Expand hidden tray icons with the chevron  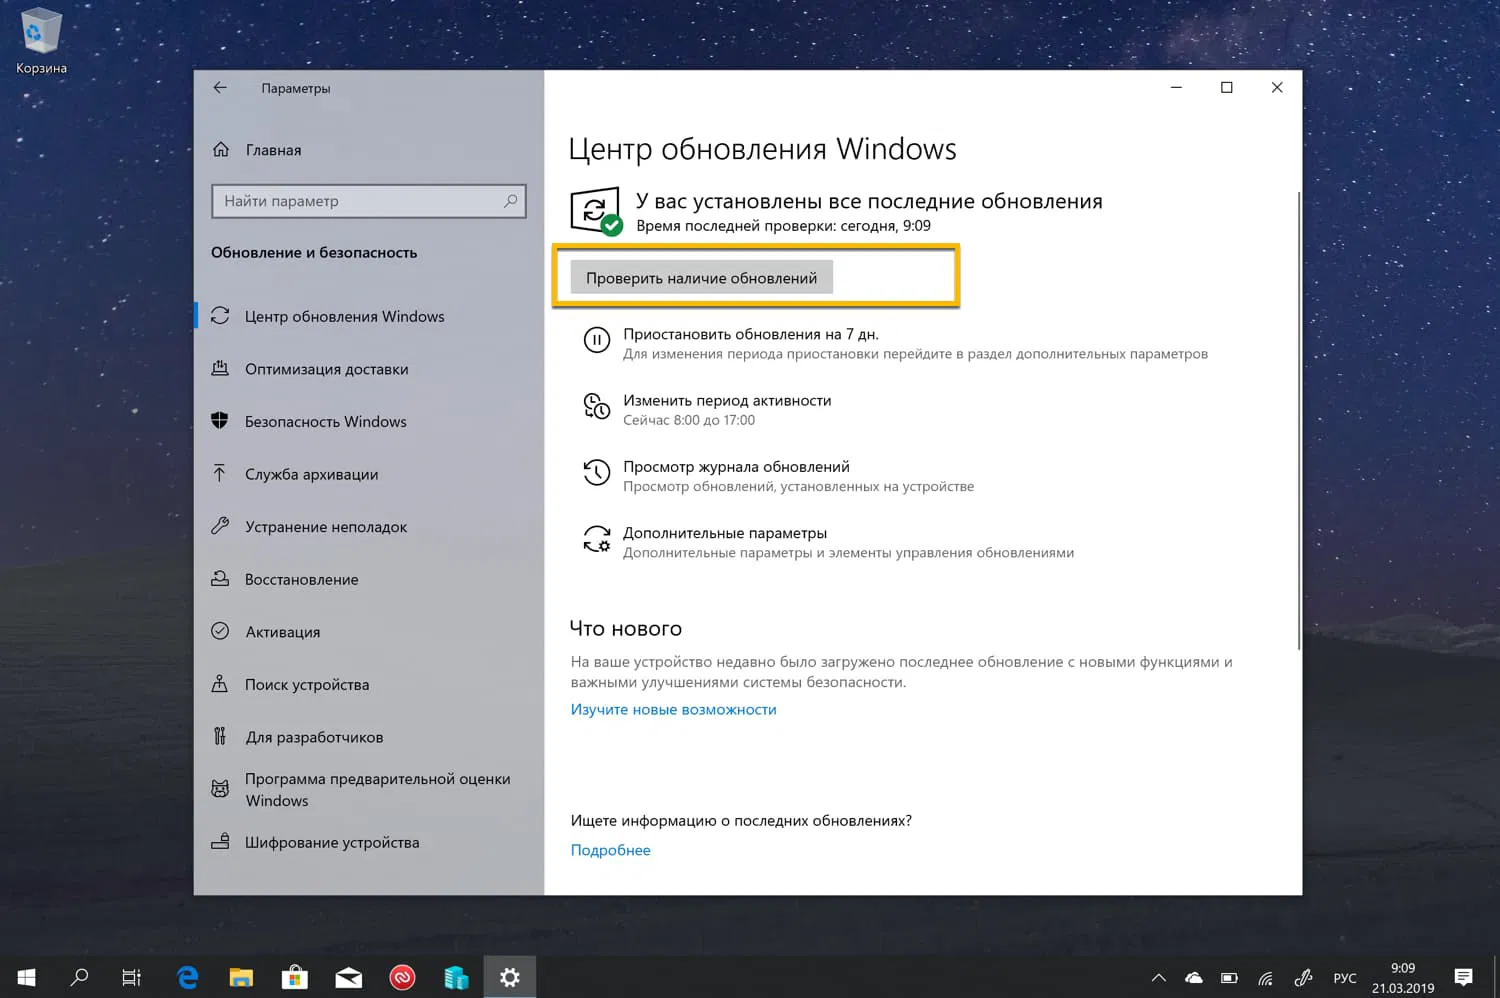1157,977
